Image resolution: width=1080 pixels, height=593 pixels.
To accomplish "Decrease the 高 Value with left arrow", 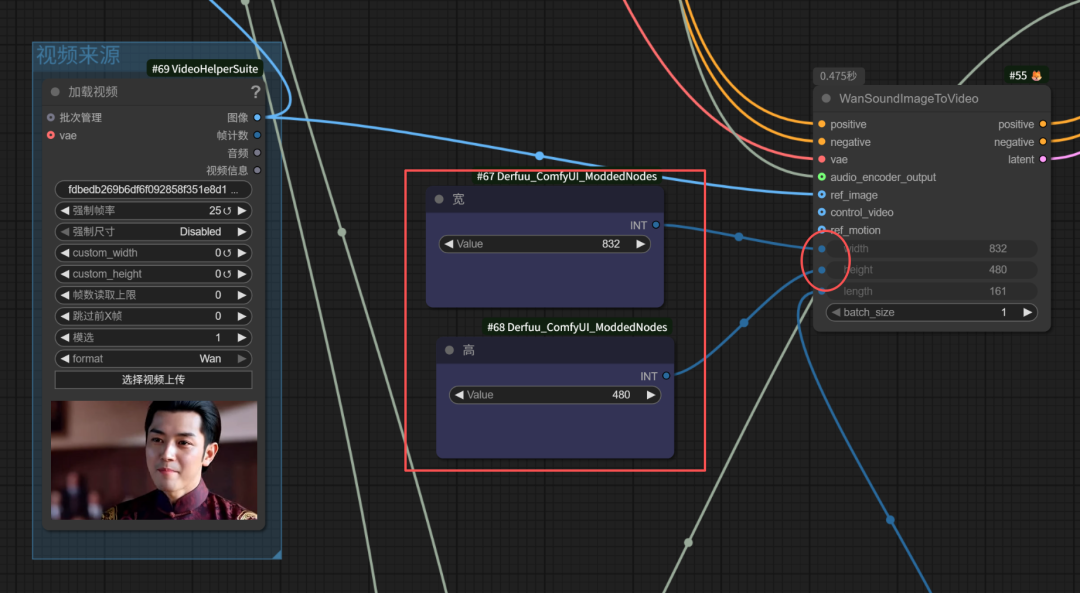I will [459, 395].
